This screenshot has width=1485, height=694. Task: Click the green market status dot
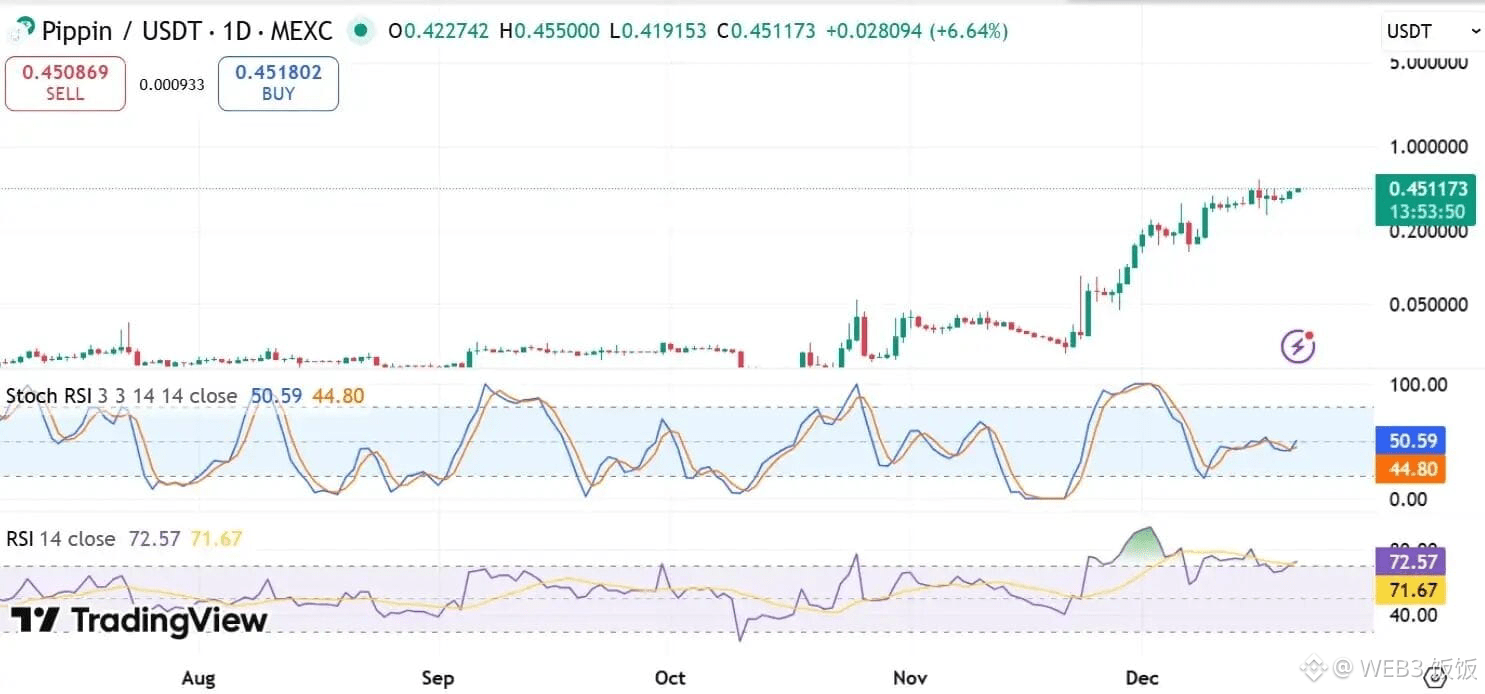[x=360, y=31]
